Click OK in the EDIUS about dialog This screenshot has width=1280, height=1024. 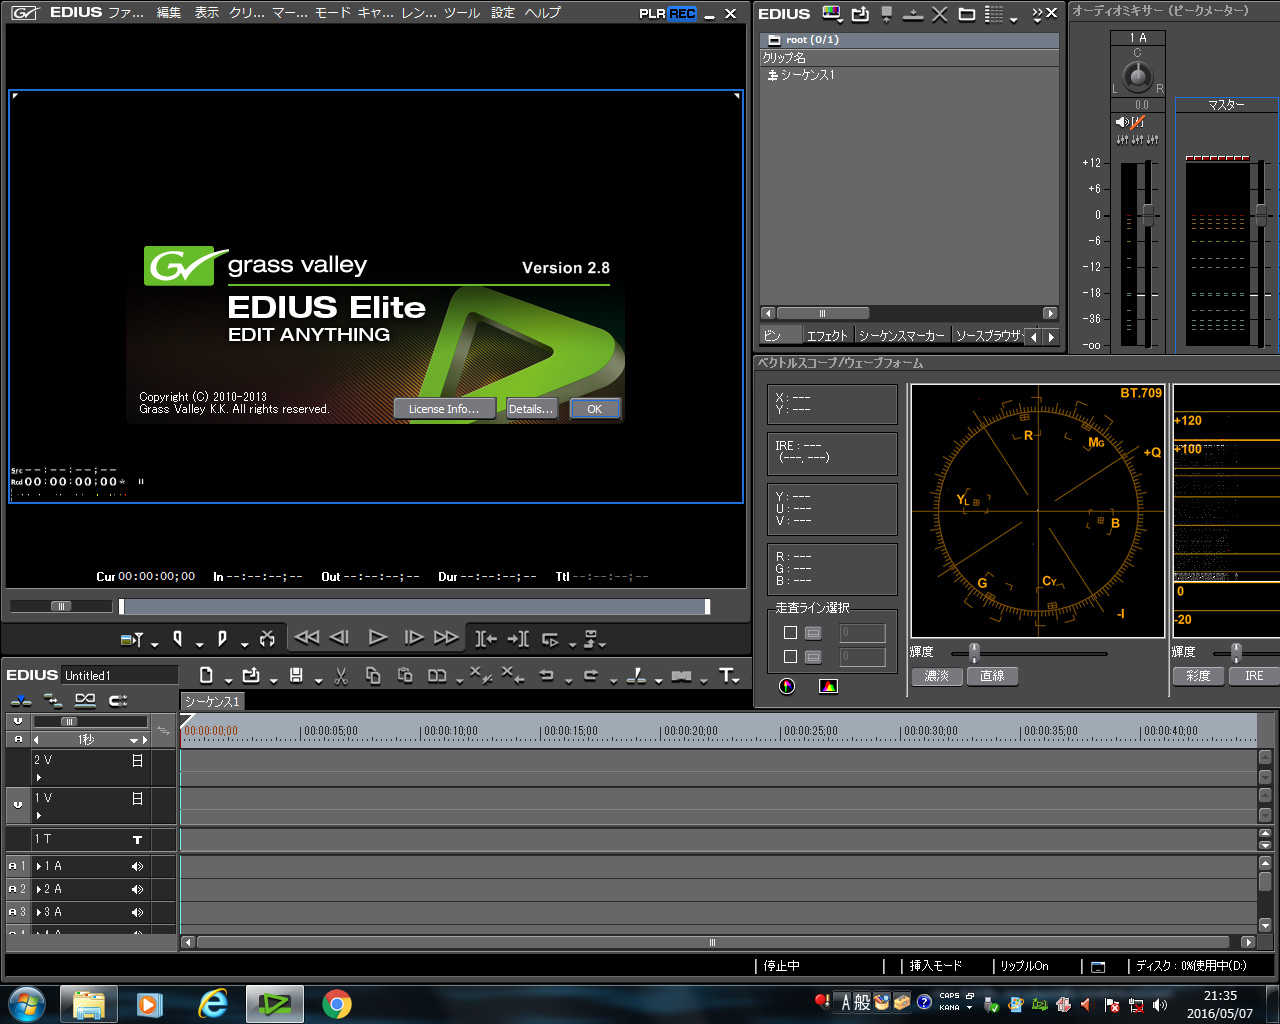click(594, 409)
